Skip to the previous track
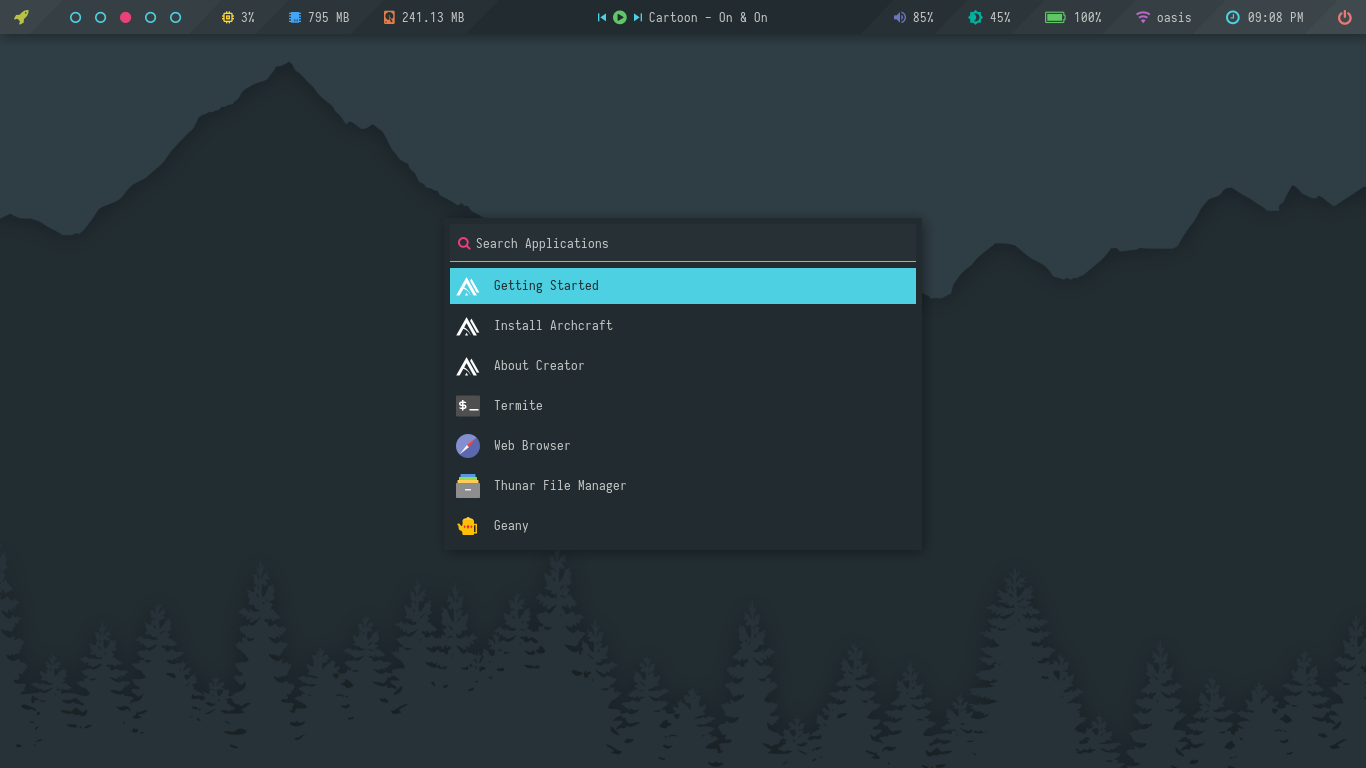The height and width of the screenshot is (768, 1366). [602, 17]
